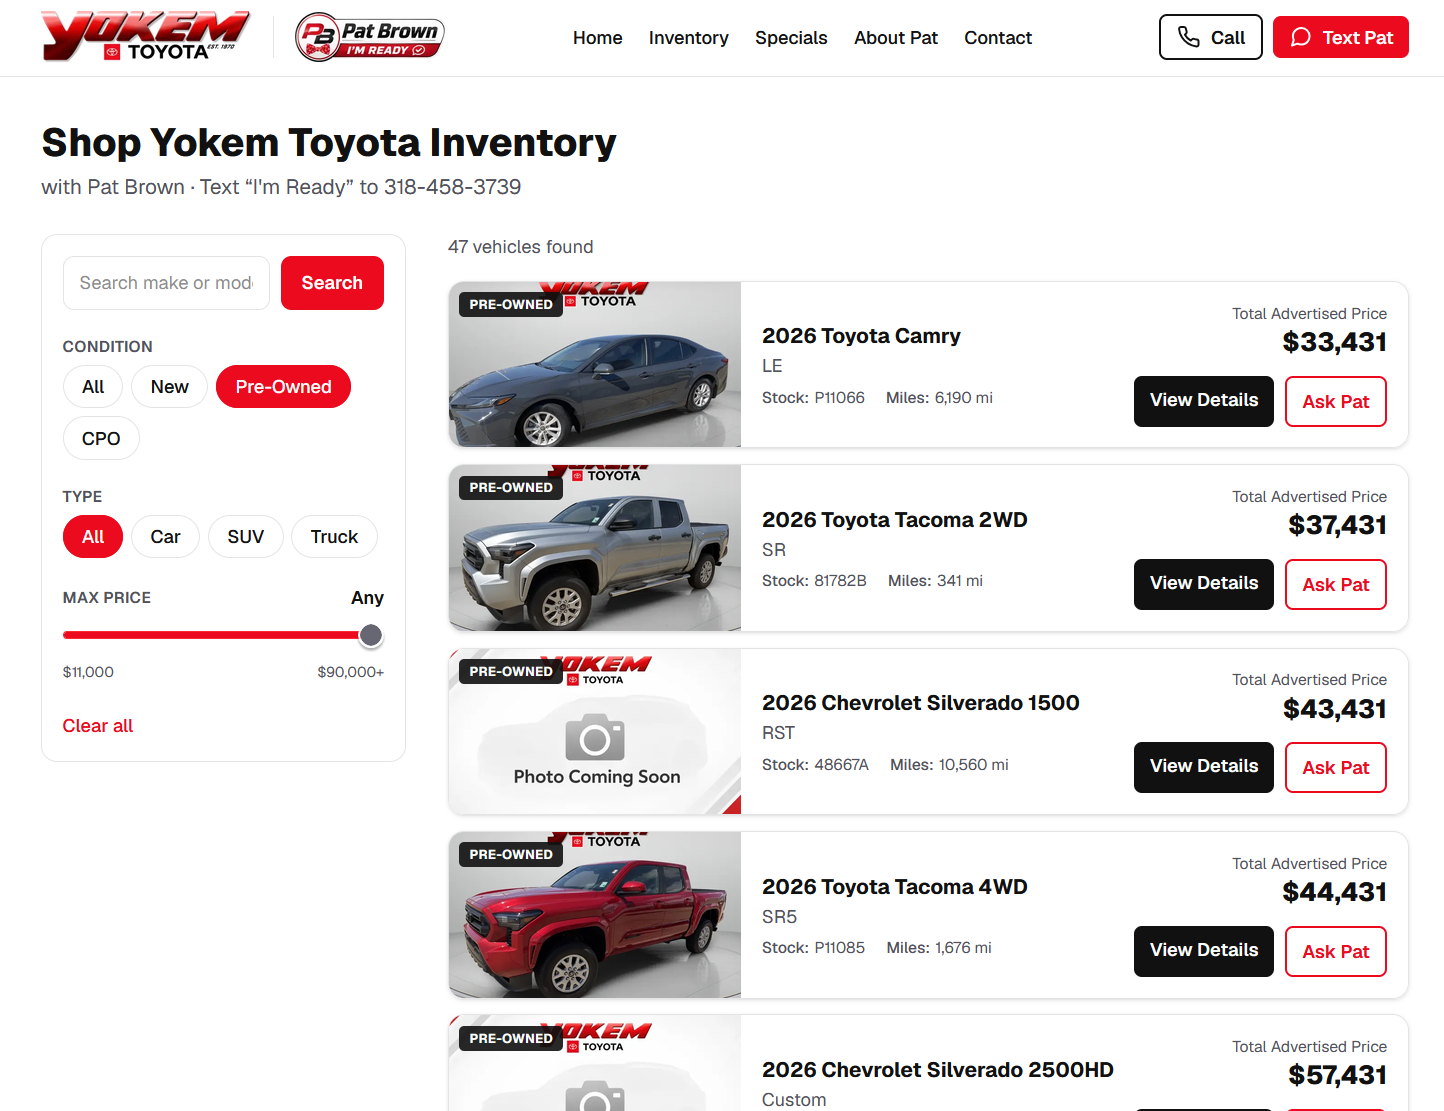Image resolution: width=1444 pixels, height=1111 pixels.
Task: Click the 2026 Toyota Tacoma 4WD title
Action: tap(895, 887)
